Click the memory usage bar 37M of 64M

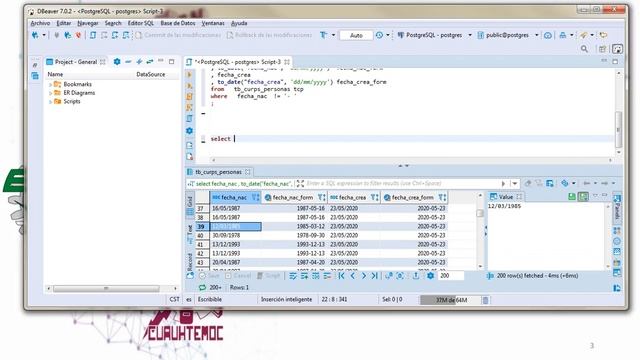tap(451, 300)
